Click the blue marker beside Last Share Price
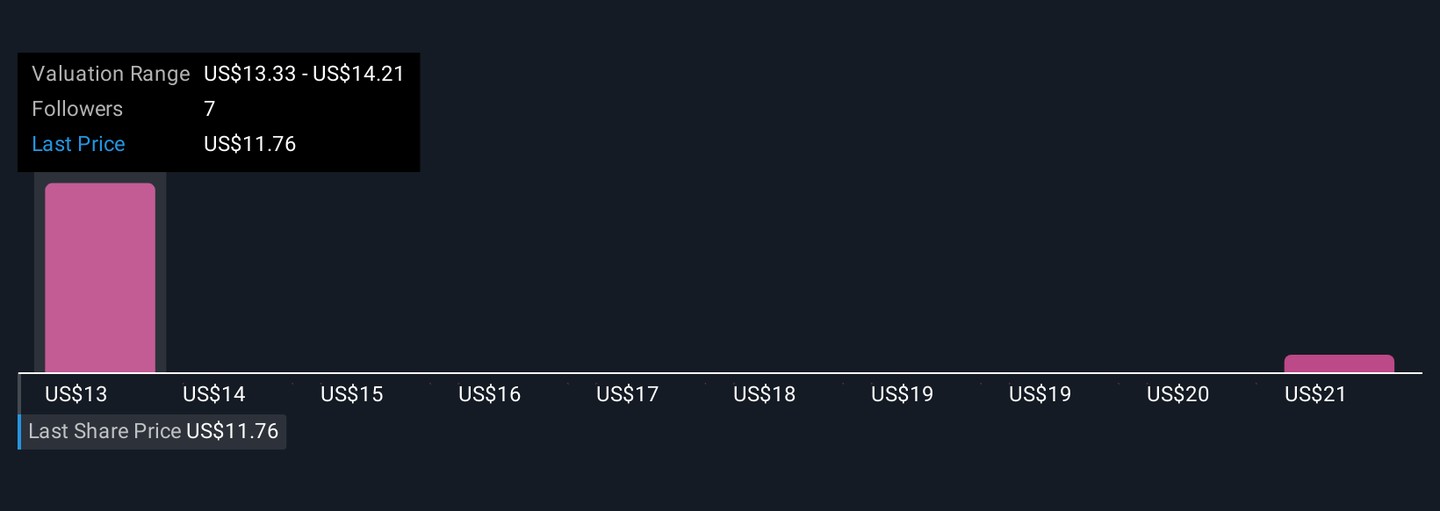This screenshot has width=1440, height=511. click(x=19, y=431)
